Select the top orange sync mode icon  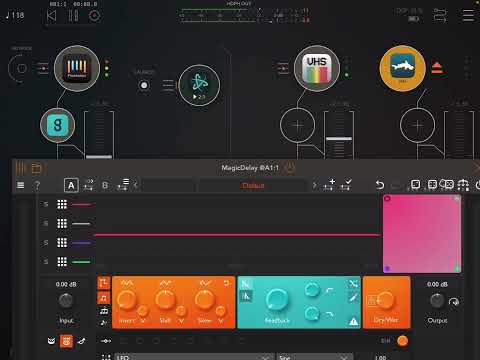point(104,283)
